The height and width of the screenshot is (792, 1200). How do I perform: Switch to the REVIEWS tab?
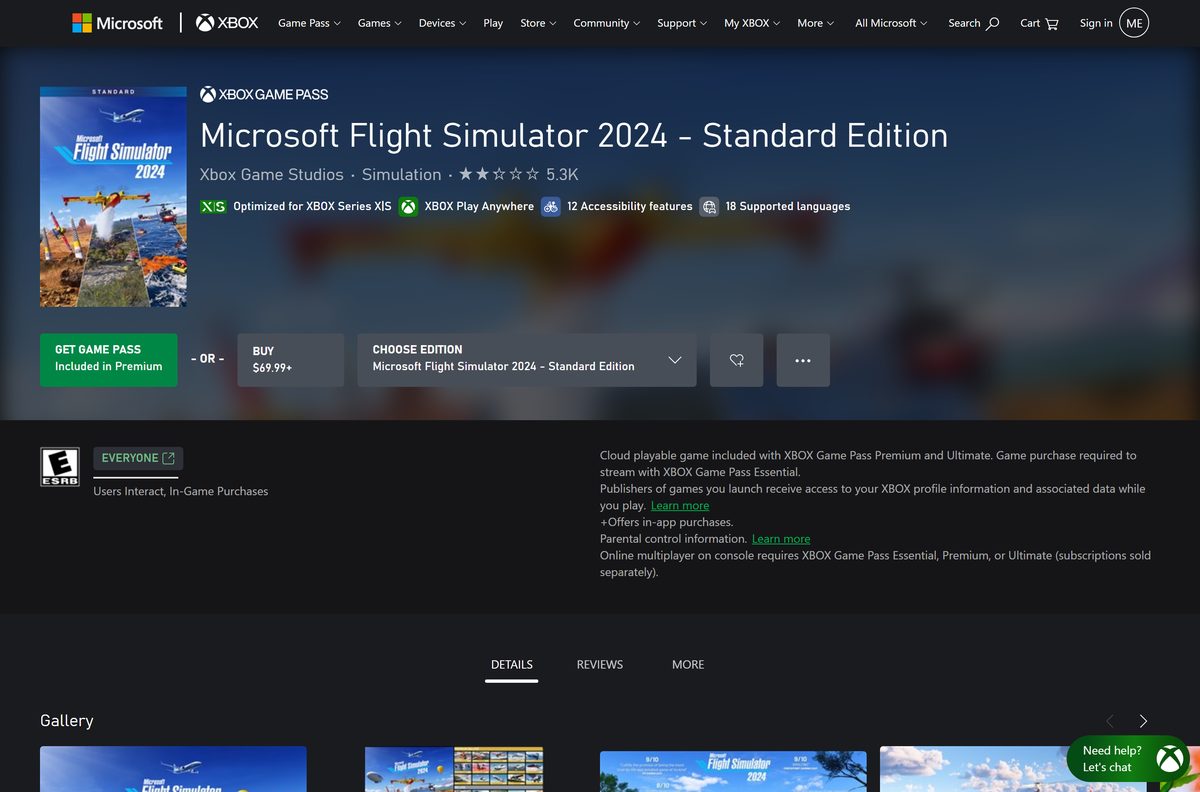click(x=600, y=664)
